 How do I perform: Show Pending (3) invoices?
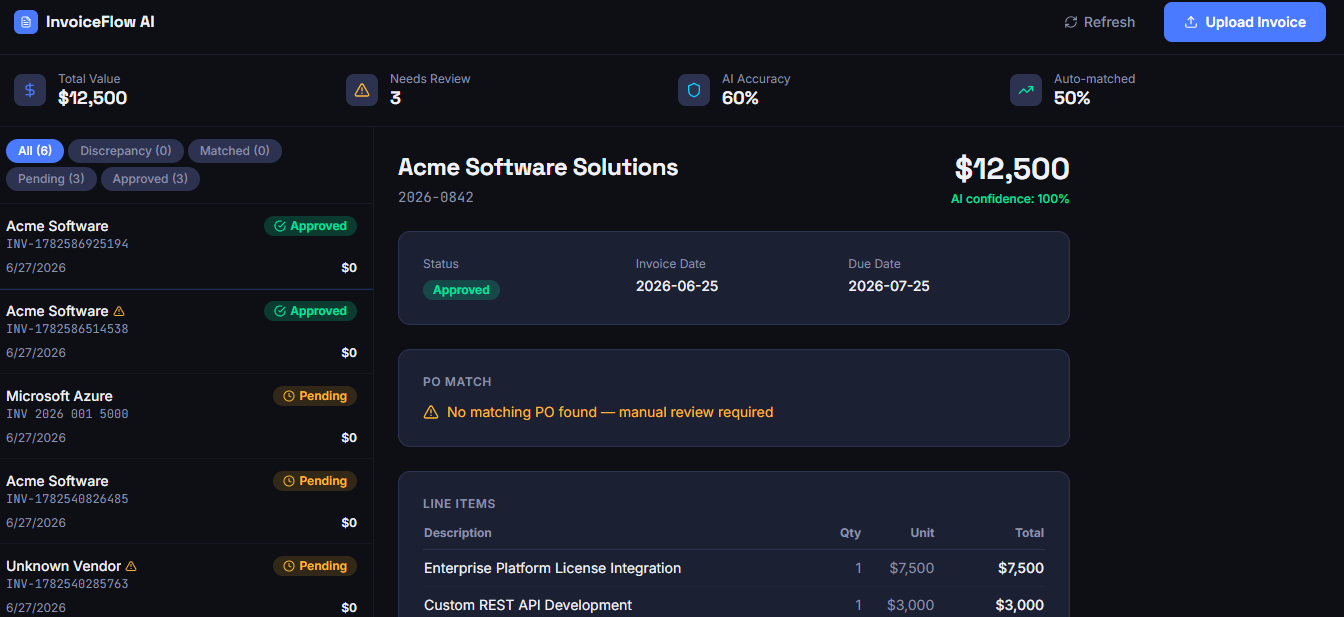[x=52, y=179]
